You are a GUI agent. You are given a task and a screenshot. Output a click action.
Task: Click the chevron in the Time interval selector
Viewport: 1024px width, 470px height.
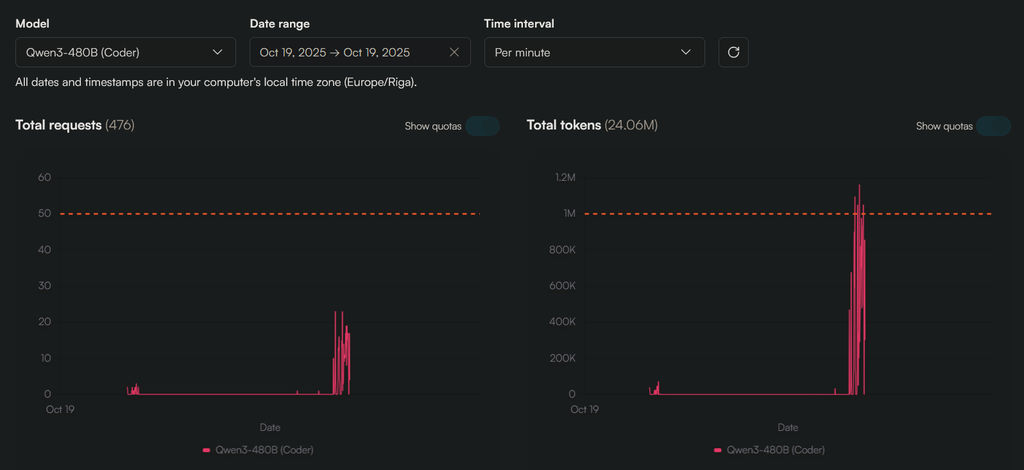coord(686,52)
